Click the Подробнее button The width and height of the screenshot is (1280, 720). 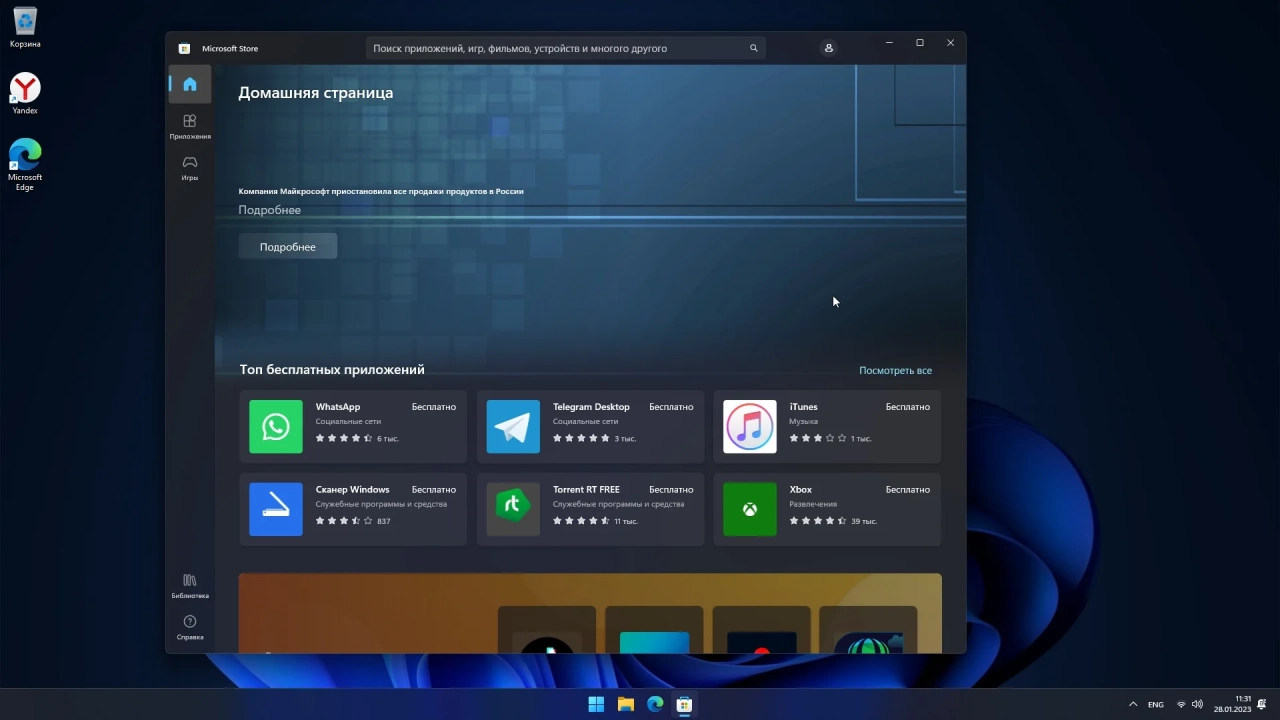[x=288, y=247]
